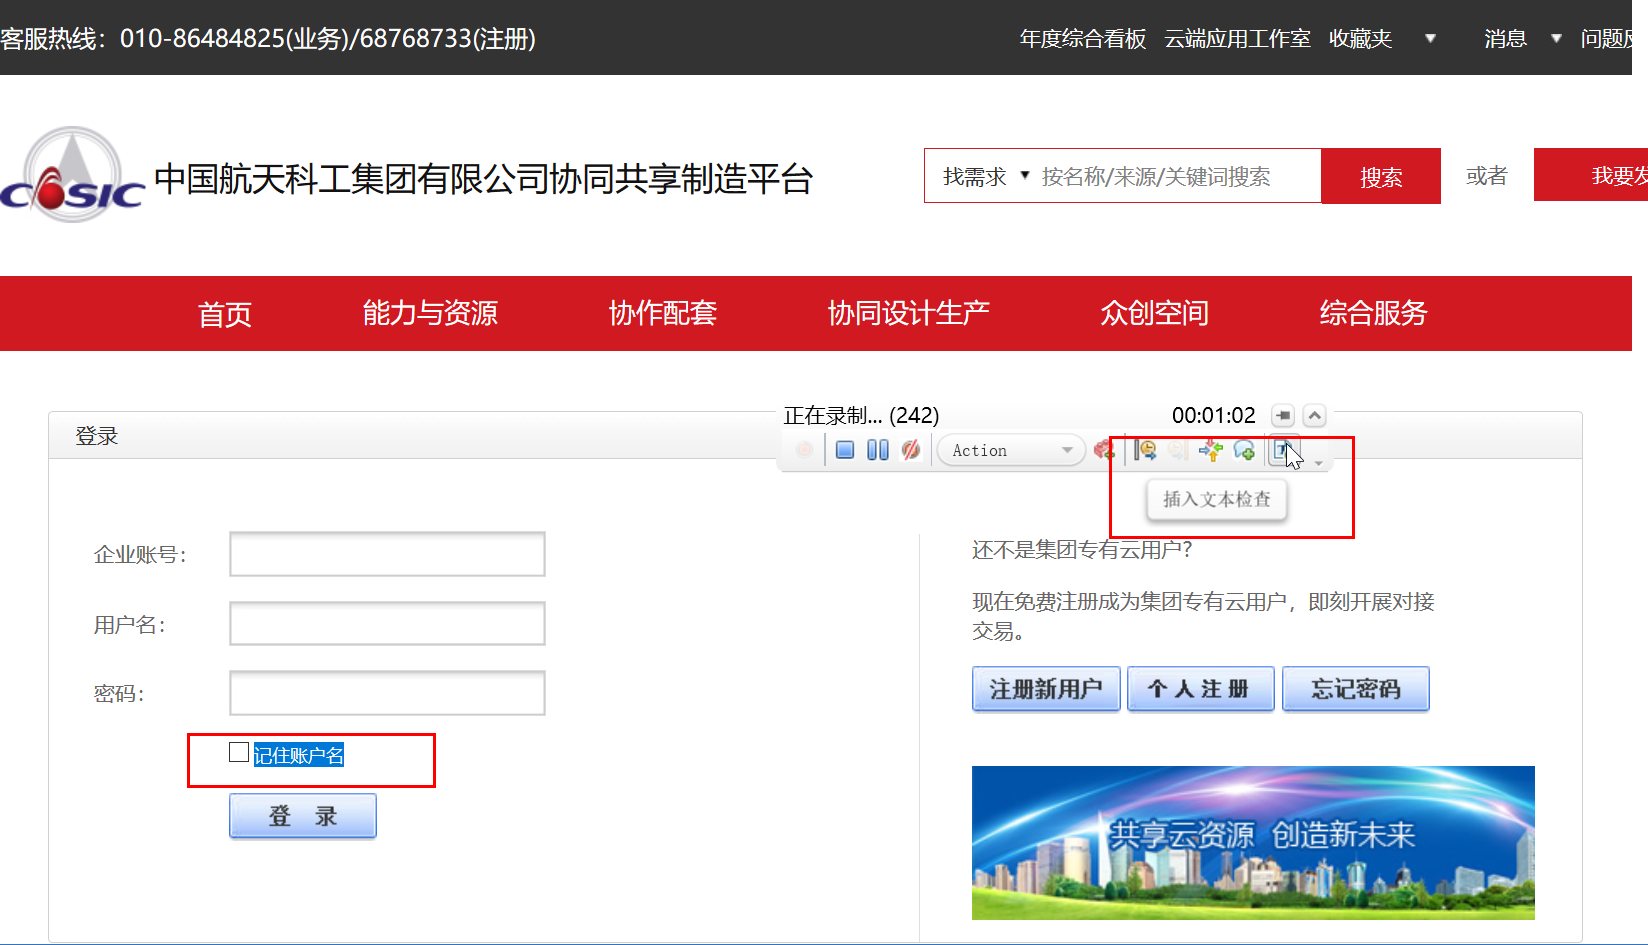Click the speech bubble with plus icon
The height and width of the screenshot is (945, 1648).
1244,450
